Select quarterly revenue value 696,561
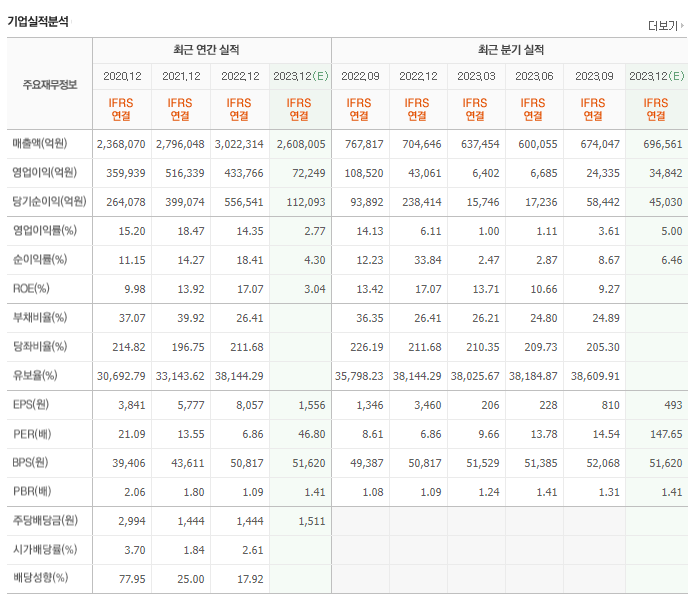Viewport: 697px width, 598px height. [663, 144]
